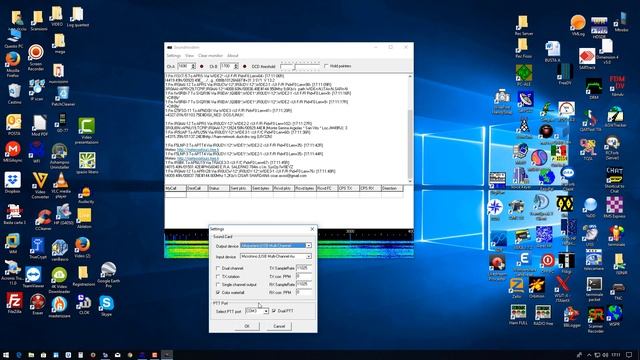This screenshot has width=640, height=360.
Task: Click Cancel in Settings dialog
Action: tap(279, 326)
